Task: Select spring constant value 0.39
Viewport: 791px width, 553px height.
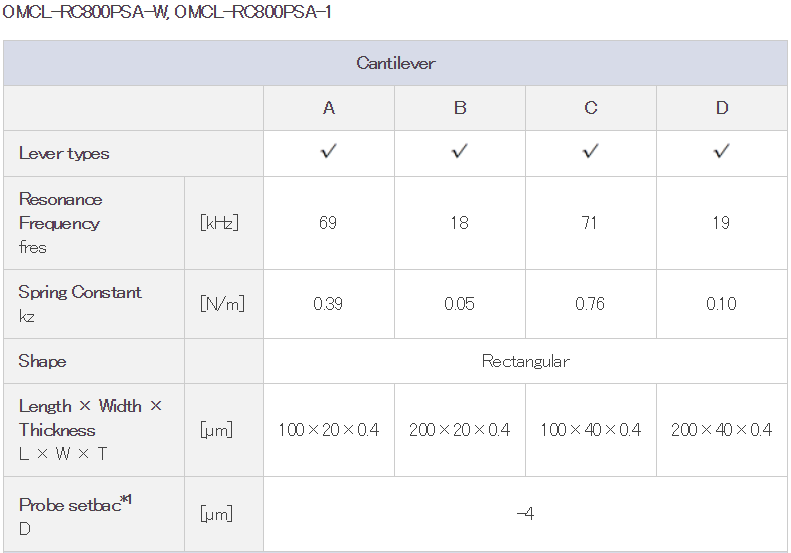Action: tap(328, 304)
